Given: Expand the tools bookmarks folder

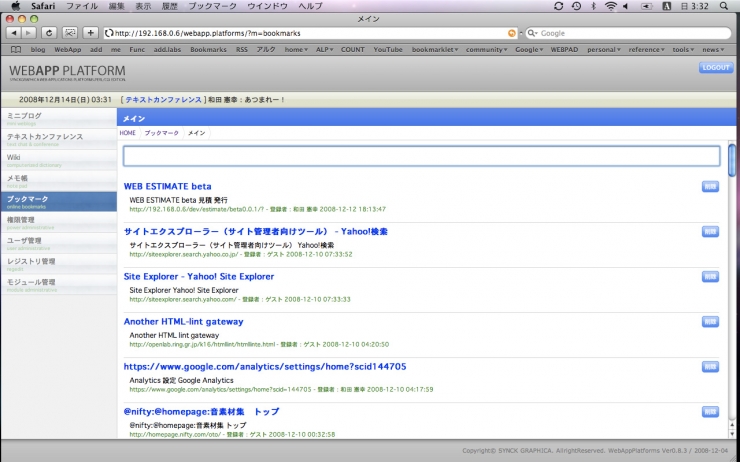Looking at the screenshot, I should (683, 50).
